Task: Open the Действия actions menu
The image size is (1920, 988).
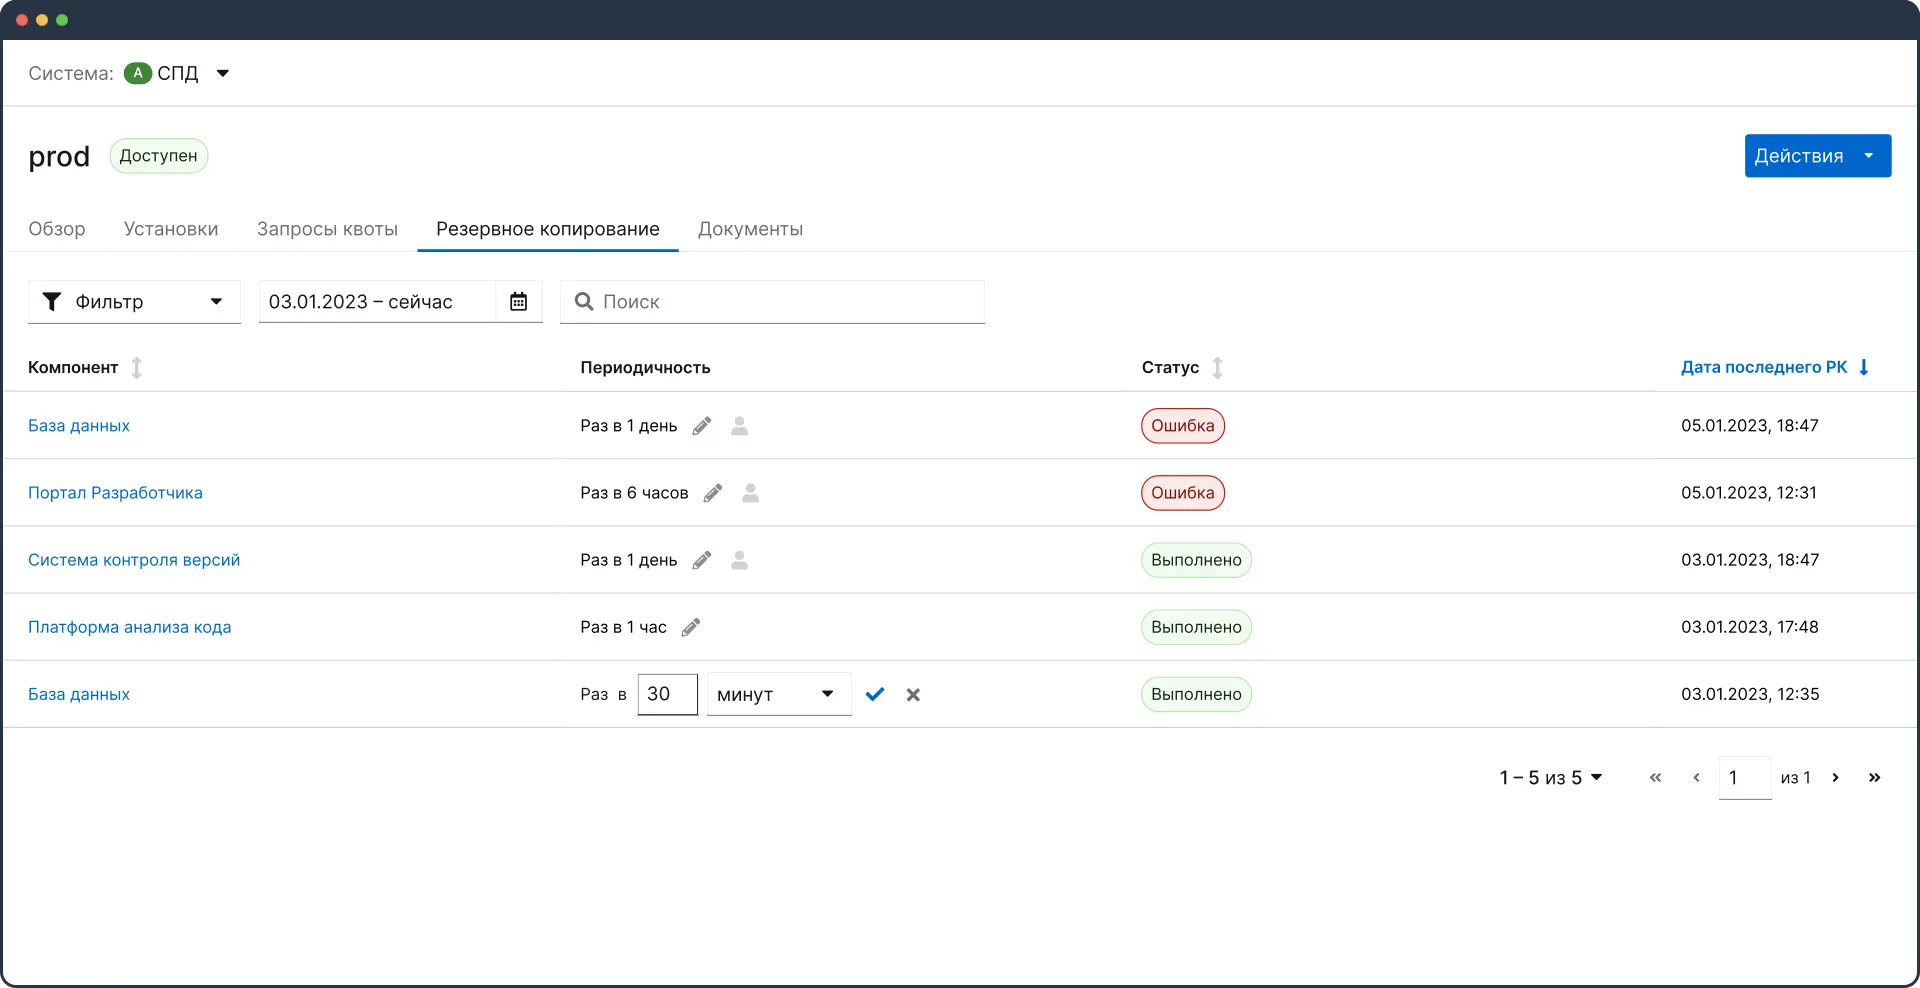Action: tap(1817, 156)
